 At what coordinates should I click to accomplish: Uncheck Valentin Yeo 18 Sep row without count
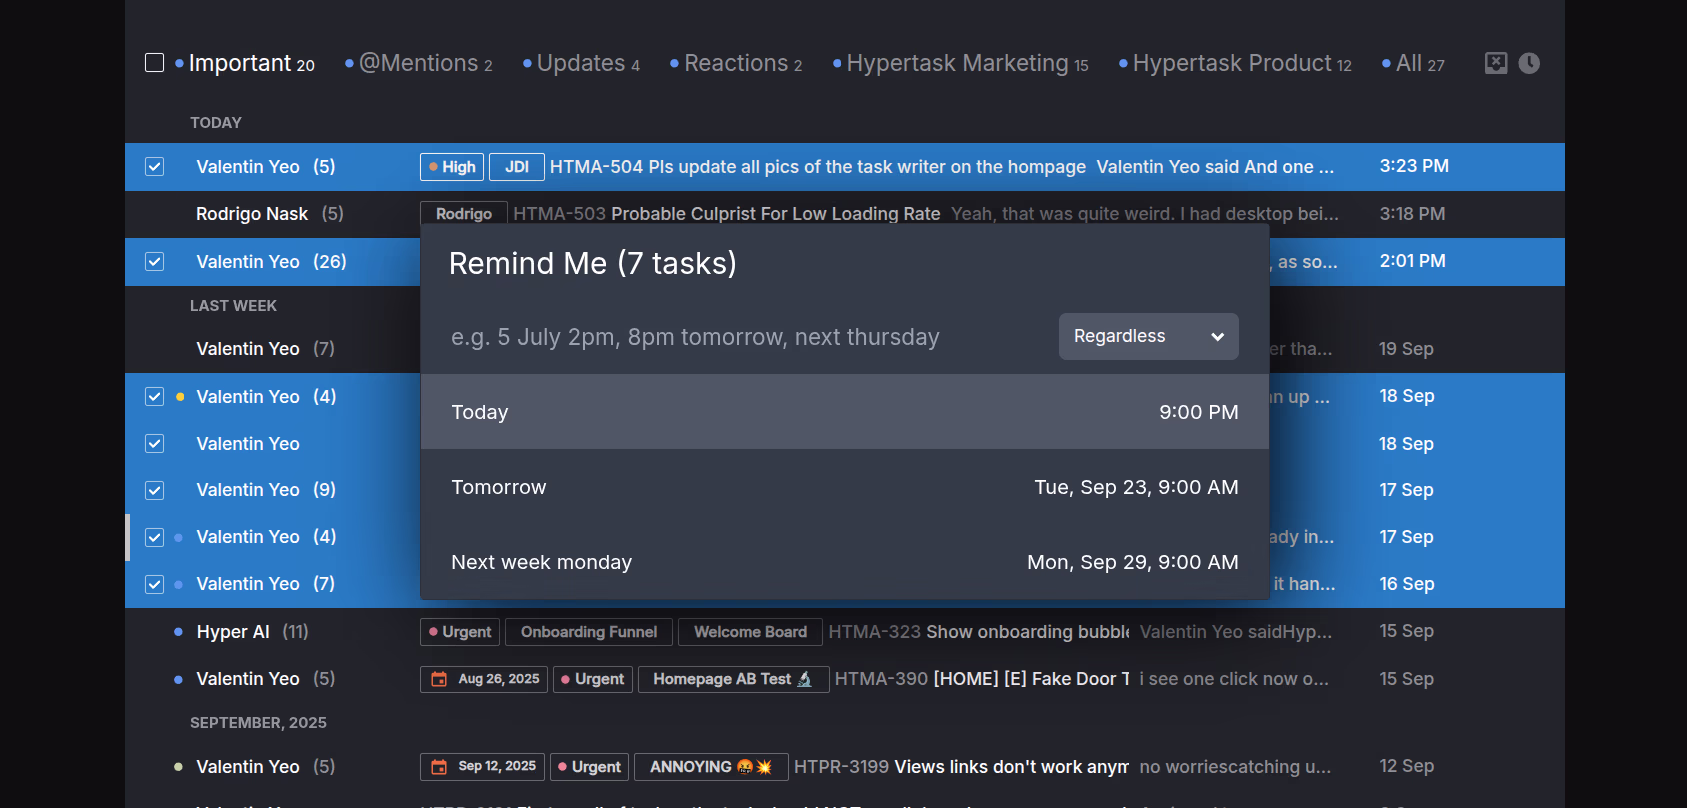pyautogui.click(x=154, y=444)
